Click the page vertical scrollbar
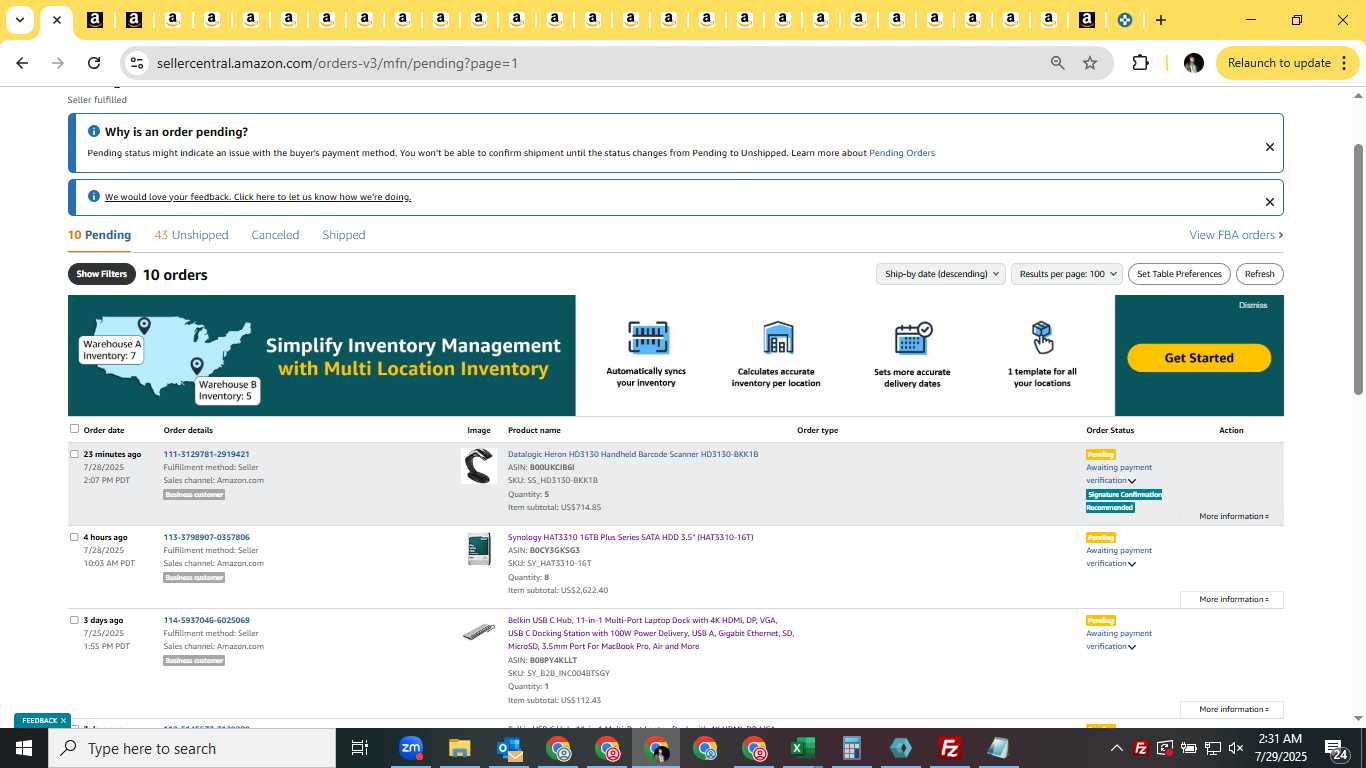 1358,270
